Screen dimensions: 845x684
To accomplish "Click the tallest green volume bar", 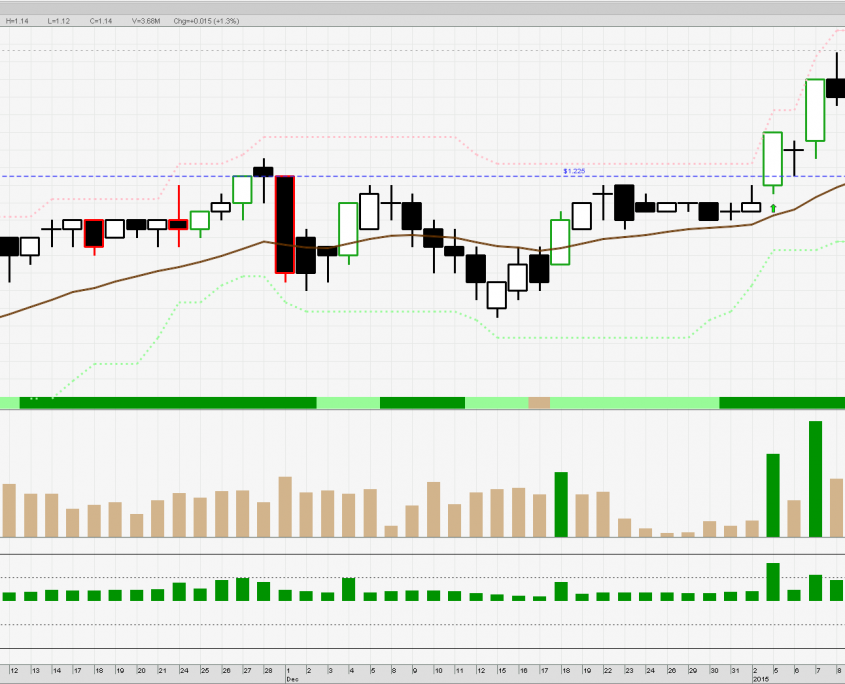I will (x=815, y=479).
